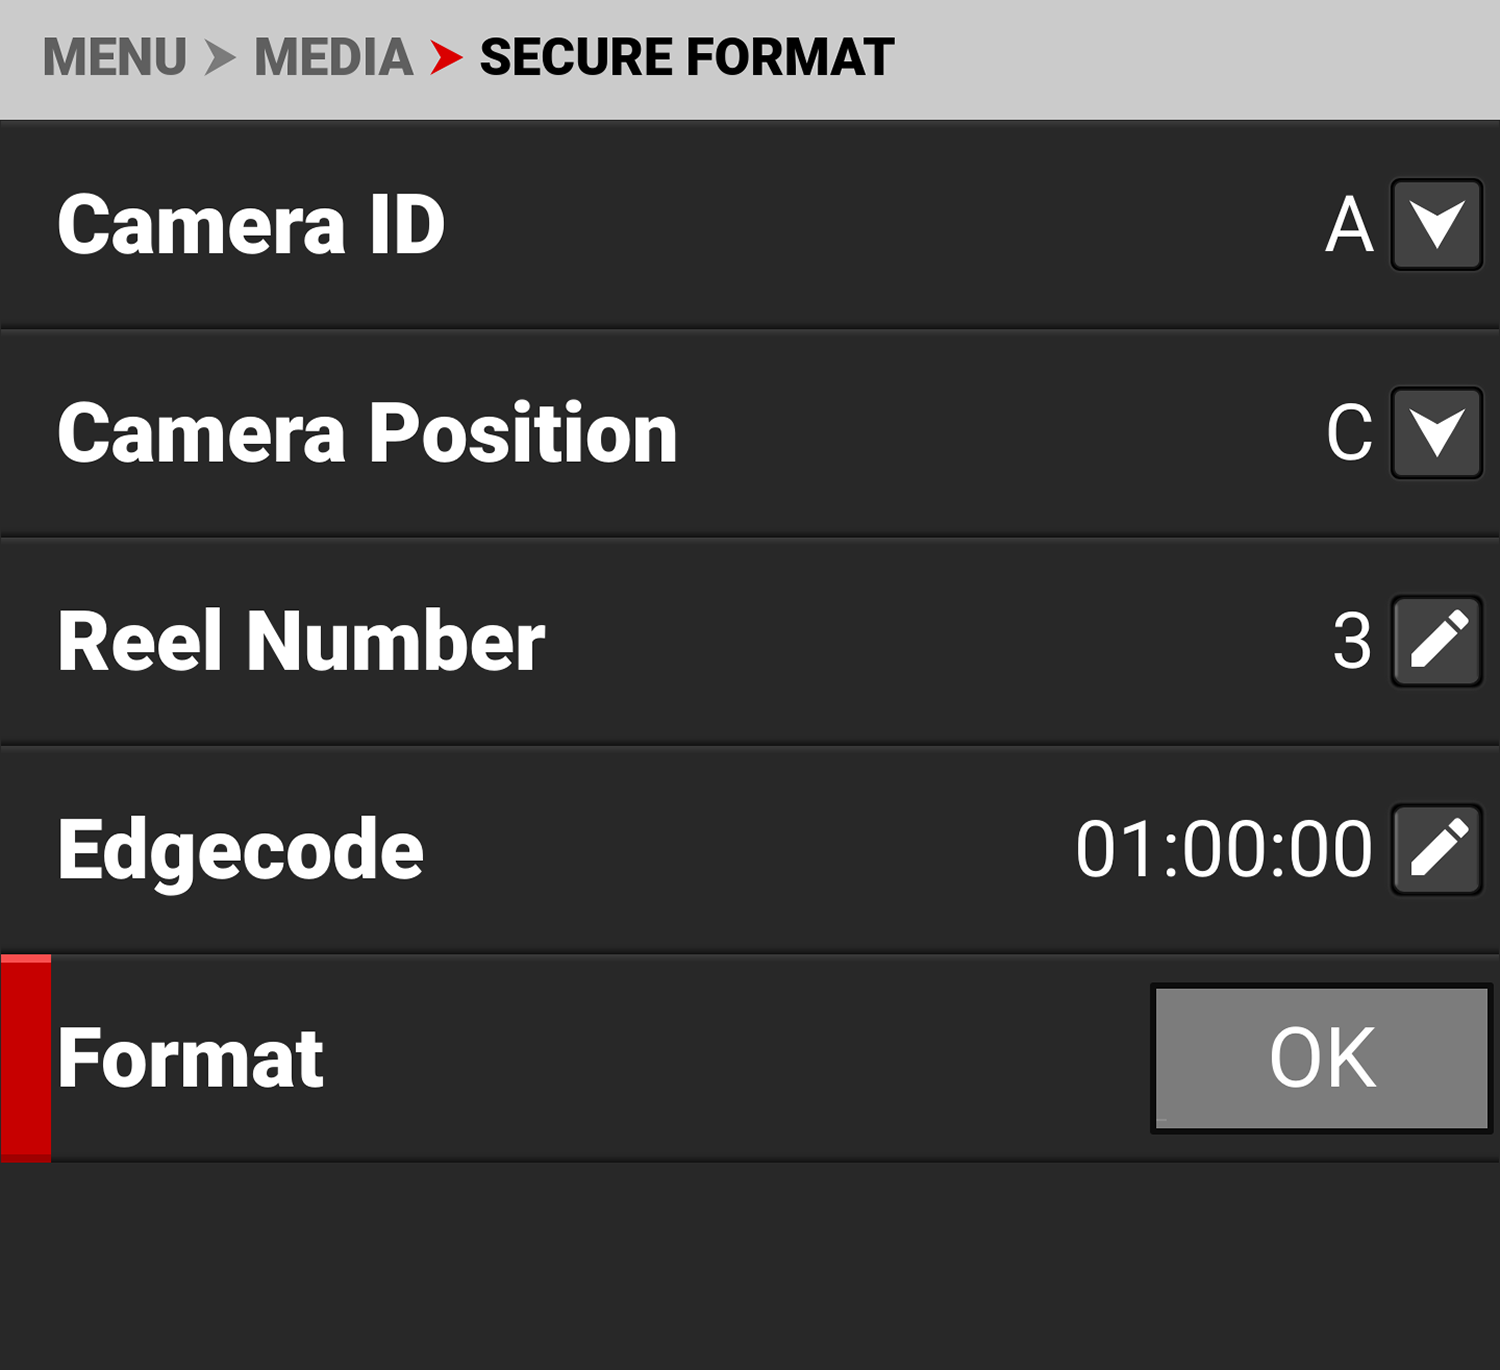This screenshot has width=1500, height=1370.
Task: Select the Camera Position row label
Action: point(367,433)
